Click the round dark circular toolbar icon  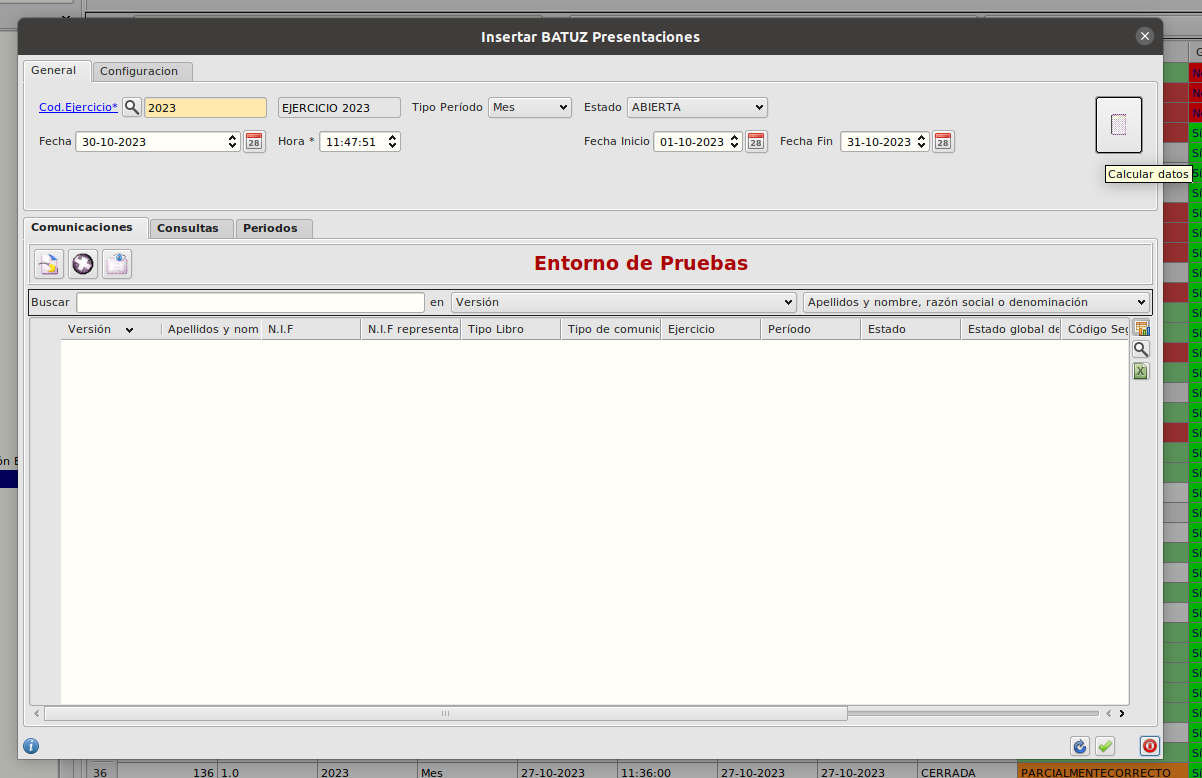point(83,264)
